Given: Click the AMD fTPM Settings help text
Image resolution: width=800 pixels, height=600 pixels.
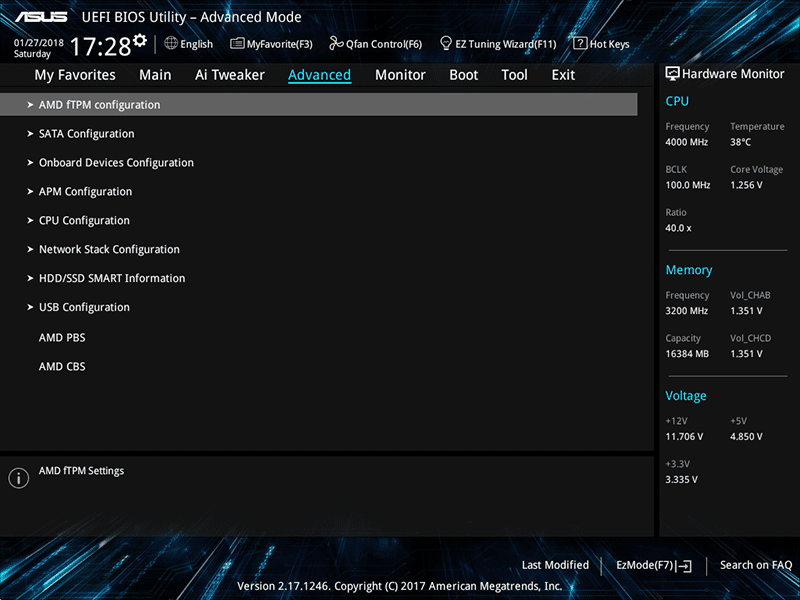Looking at the screenshot, I should click(82, 471).
